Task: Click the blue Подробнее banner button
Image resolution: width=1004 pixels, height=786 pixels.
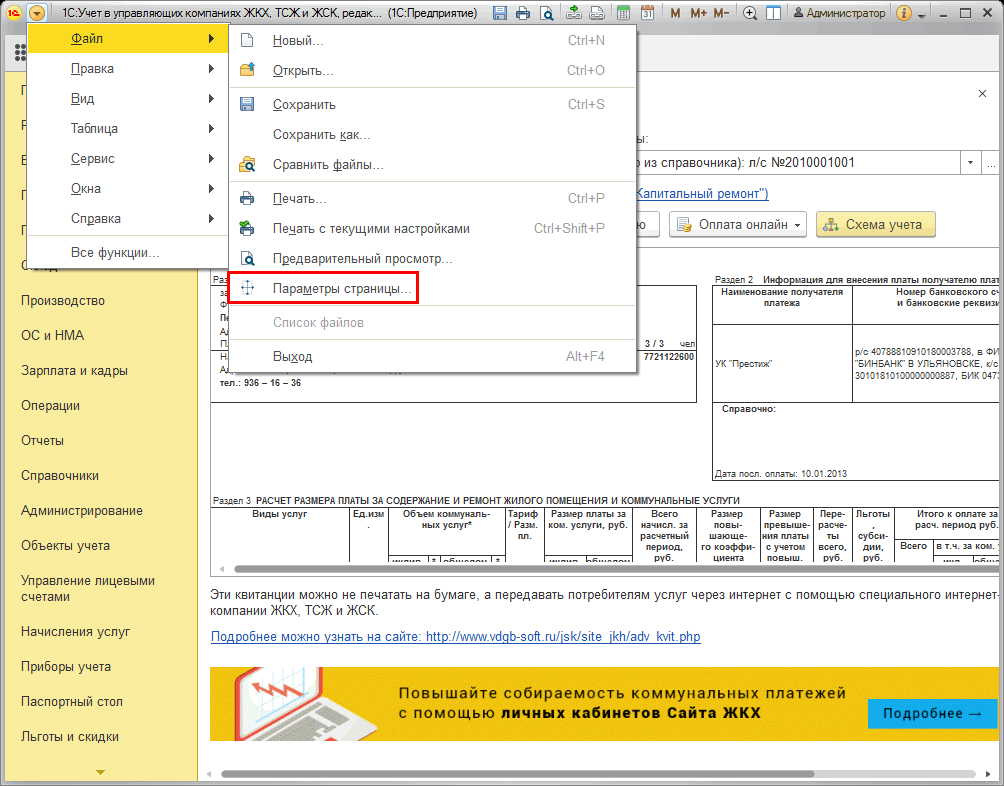Action: (x=932, y=714)
